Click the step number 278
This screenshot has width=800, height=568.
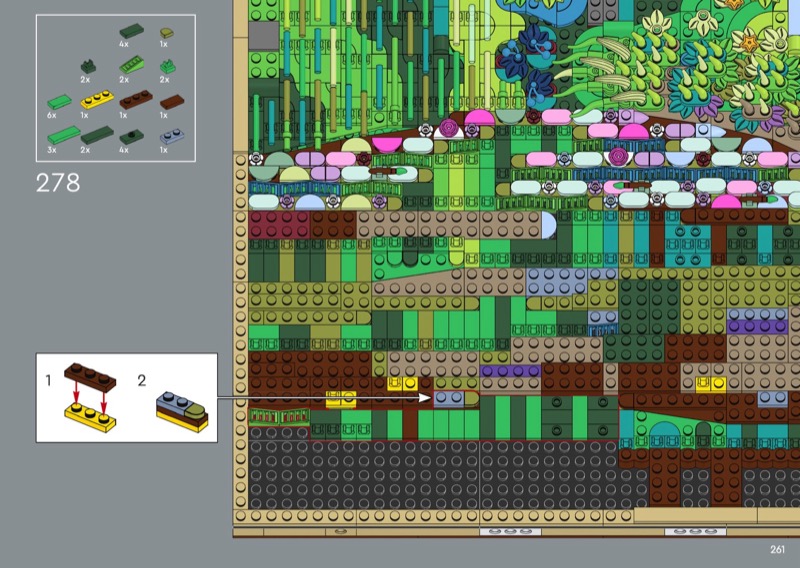pyautogui.click(x=57, y=184)
